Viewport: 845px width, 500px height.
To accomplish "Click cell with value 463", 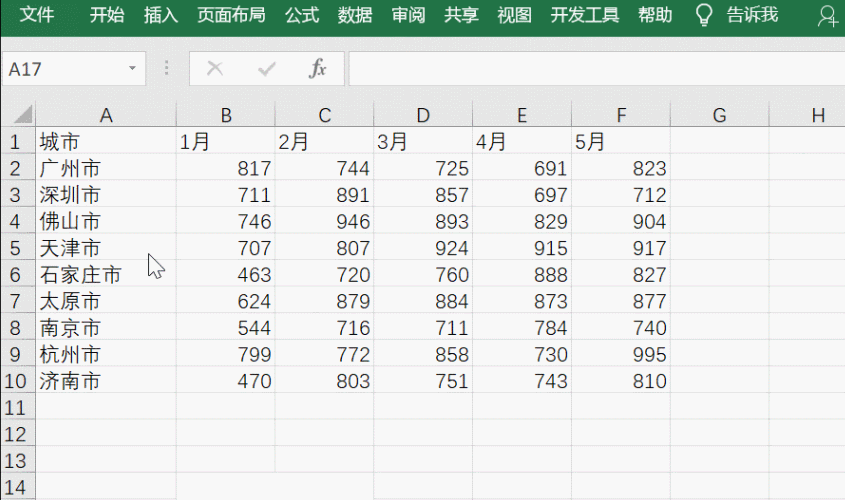I will pos(226,274).
